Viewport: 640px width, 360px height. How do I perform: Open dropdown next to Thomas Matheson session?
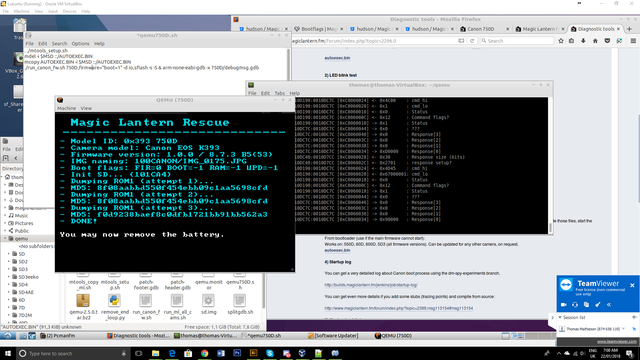tap(623, 329)
